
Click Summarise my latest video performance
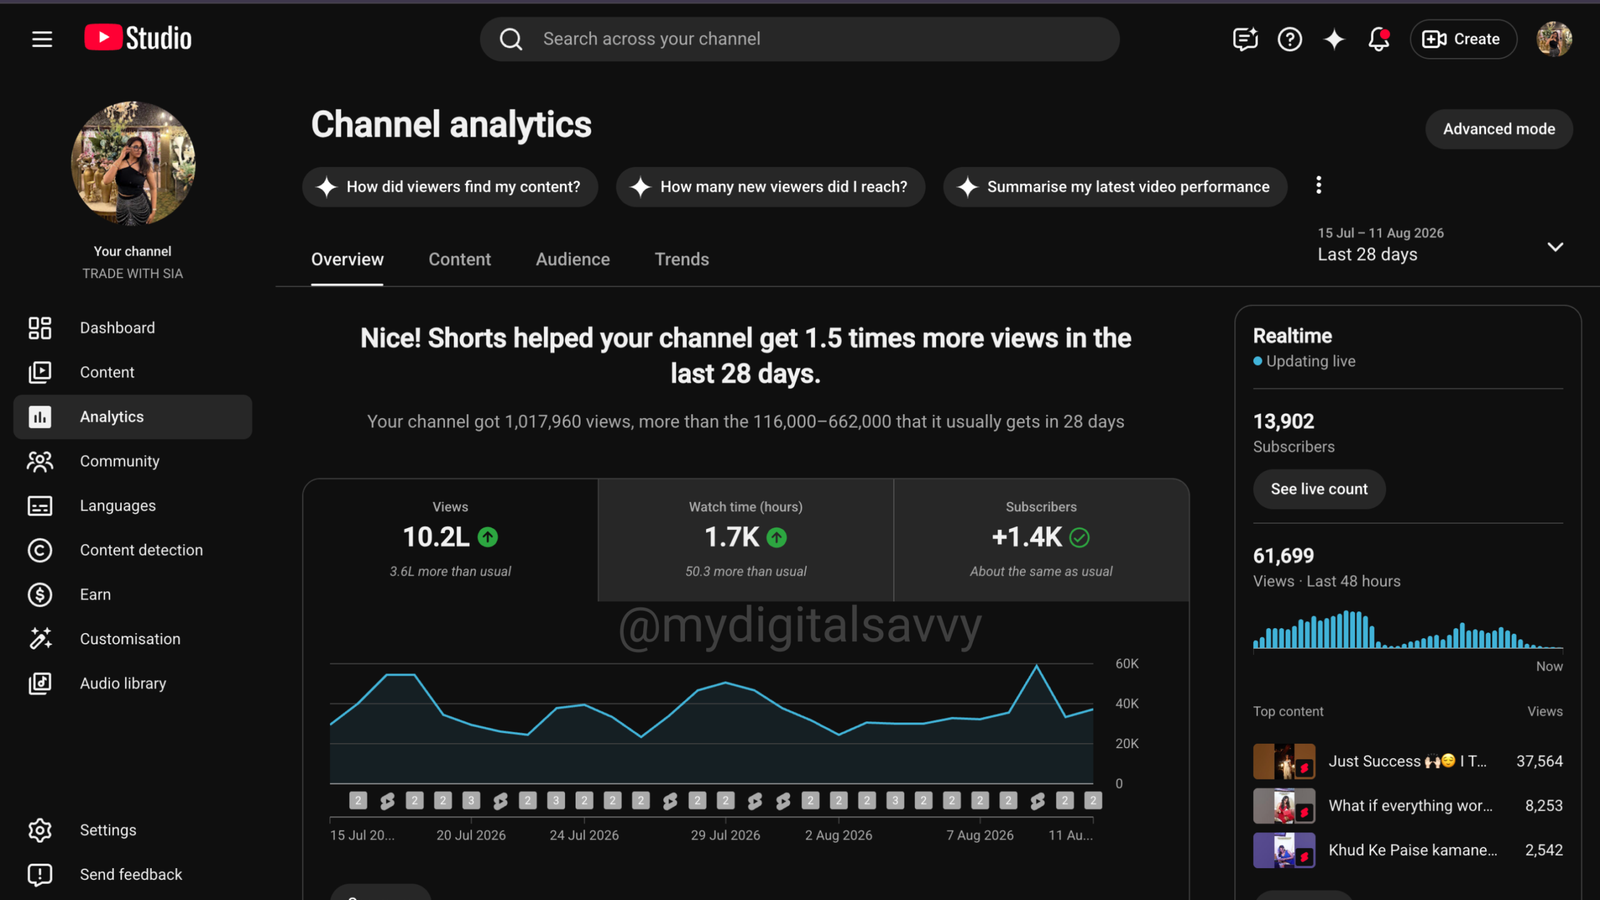pos(1115,187)
